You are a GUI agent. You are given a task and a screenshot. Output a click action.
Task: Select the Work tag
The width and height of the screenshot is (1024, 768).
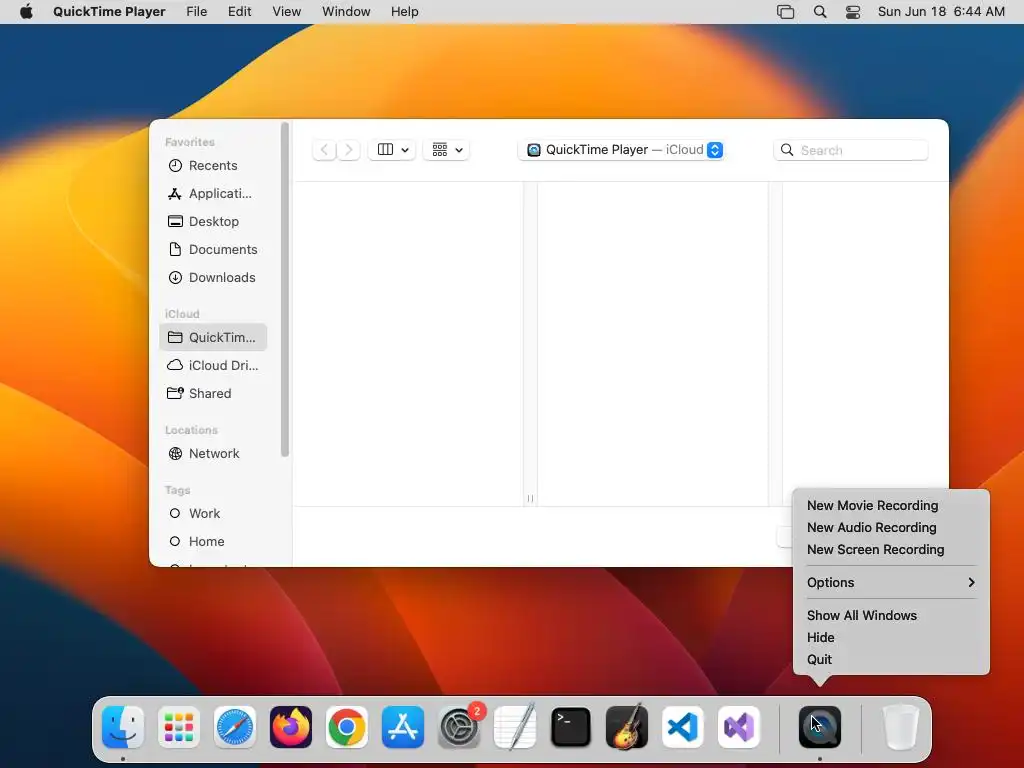tap(213, 514)
